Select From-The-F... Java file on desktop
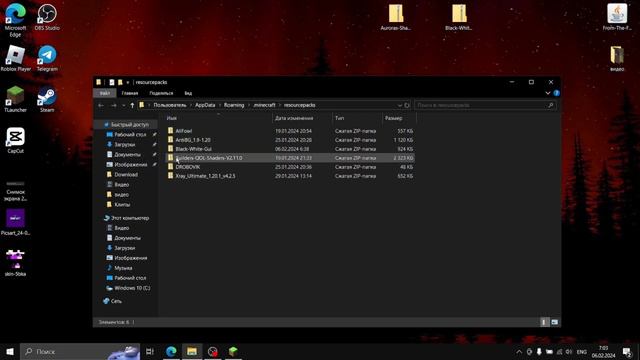 pyautogui.click(x=617, y=17)
